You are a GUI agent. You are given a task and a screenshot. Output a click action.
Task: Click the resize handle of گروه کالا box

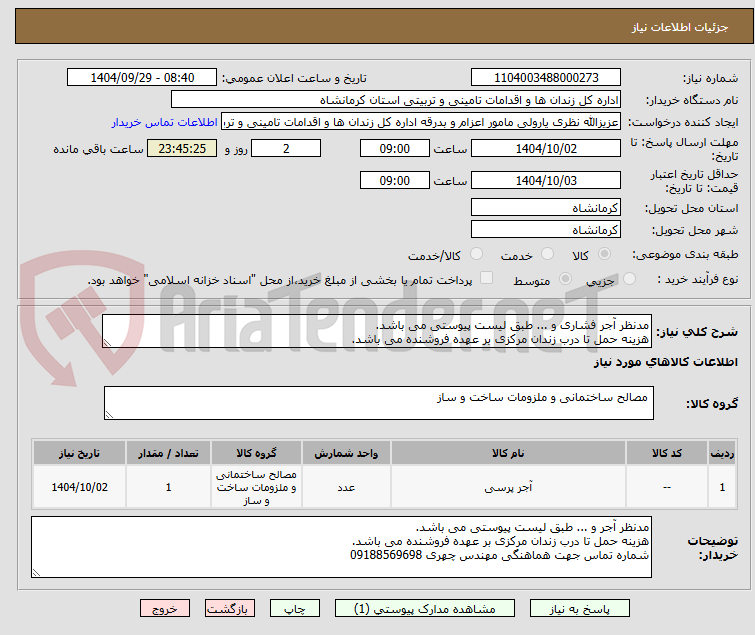pos(109,415)
